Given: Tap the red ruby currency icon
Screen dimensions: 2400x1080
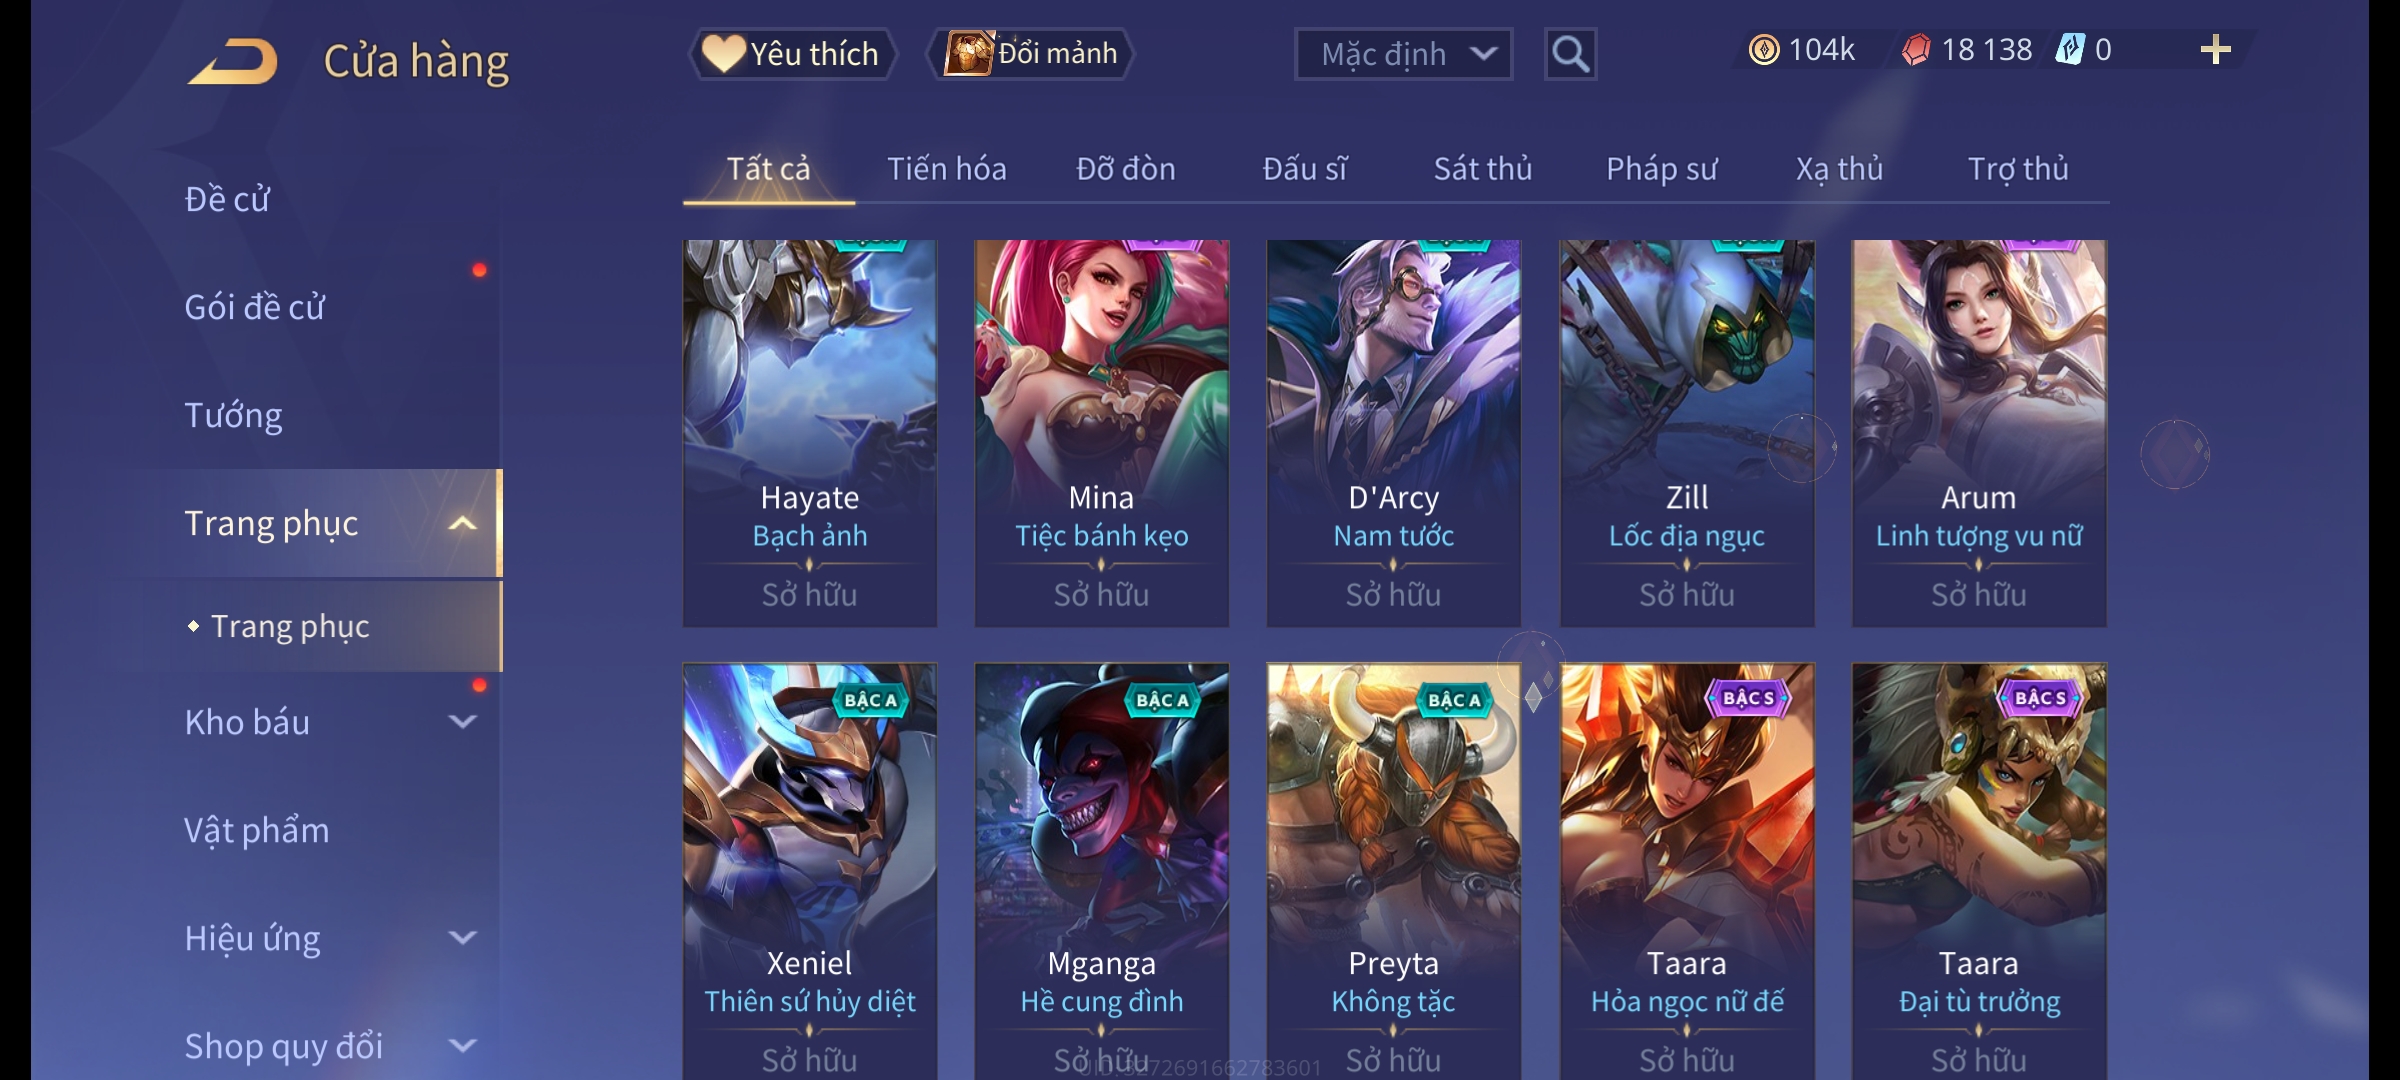Looking at the screenshot, I should point(1916,50).
